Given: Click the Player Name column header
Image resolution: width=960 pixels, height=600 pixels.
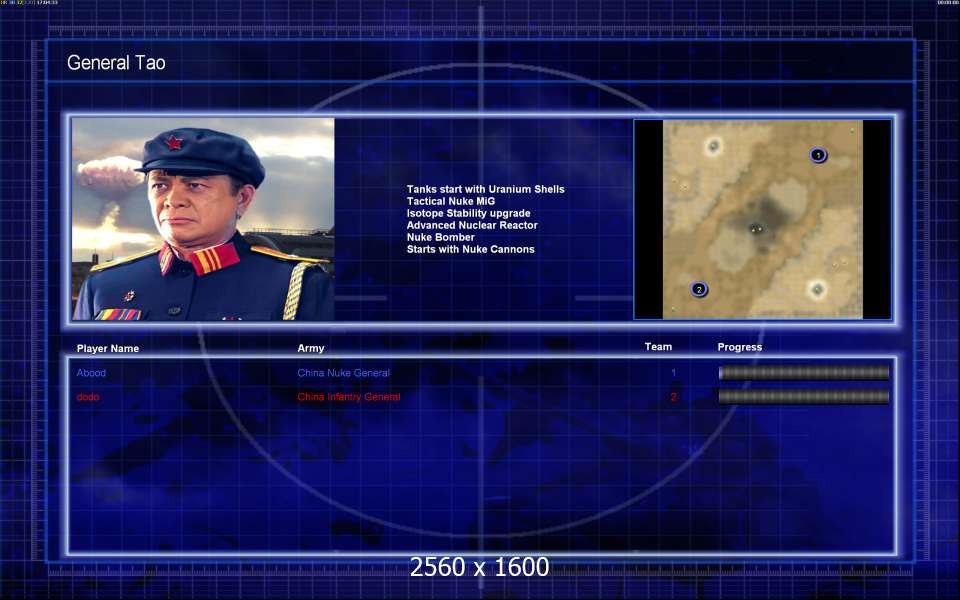Looking at the screenshot, I should point(108,348).
